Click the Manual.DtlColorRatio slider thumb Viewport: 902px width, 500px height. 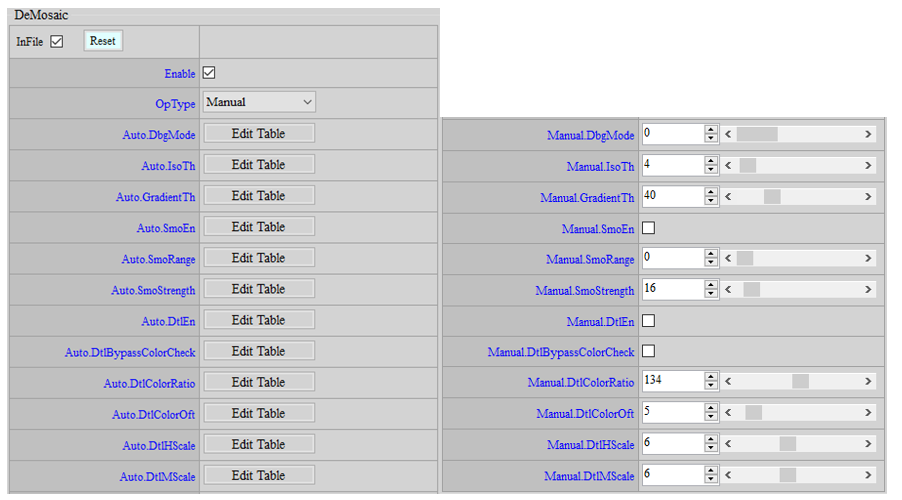click(x=800, y=382)
